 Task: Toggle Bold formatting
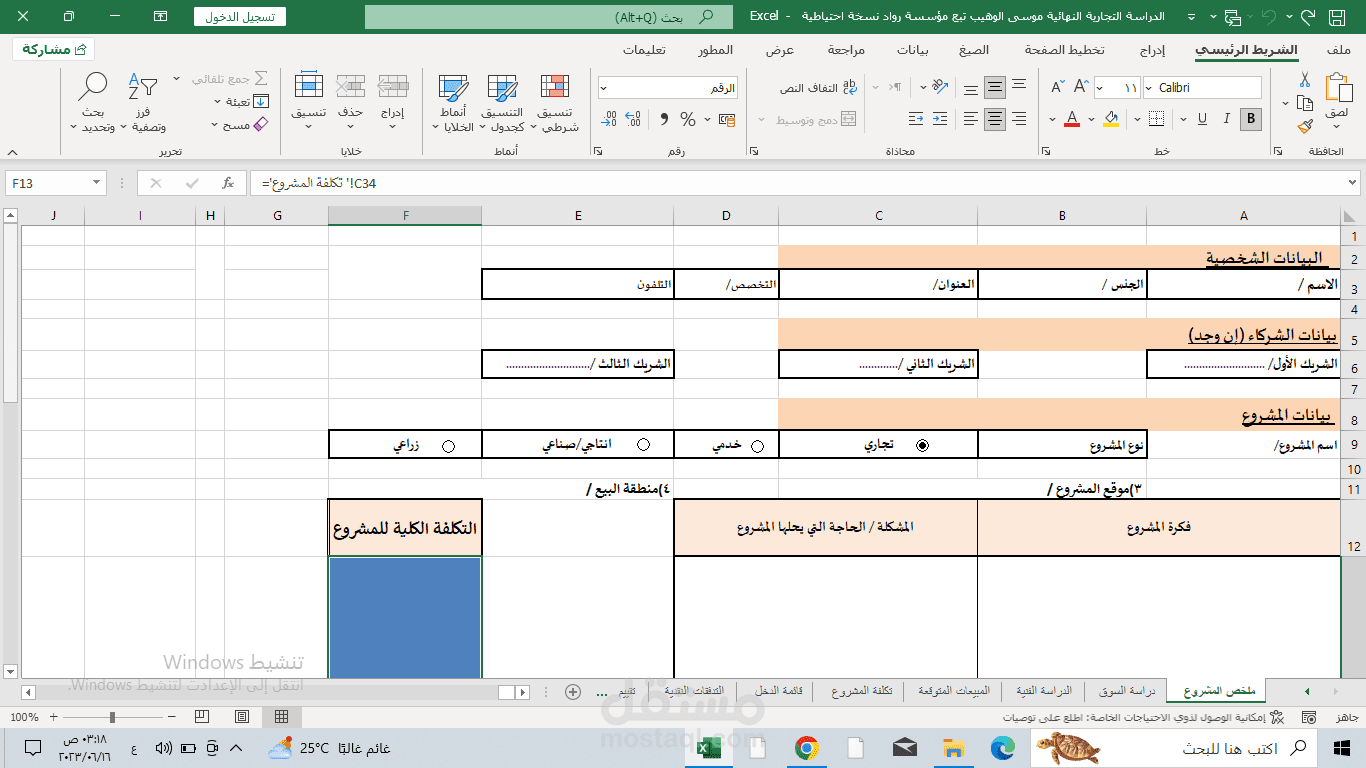pos(1250,119)
